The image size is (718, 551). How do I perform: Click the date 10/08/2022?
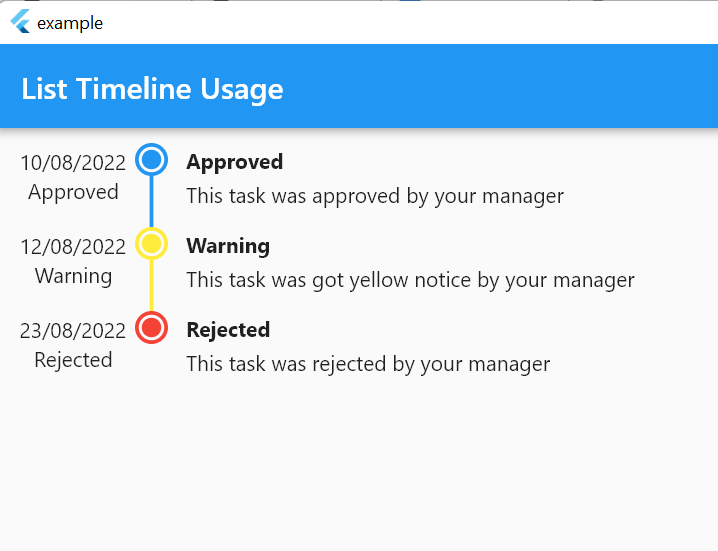coord(73,163)
